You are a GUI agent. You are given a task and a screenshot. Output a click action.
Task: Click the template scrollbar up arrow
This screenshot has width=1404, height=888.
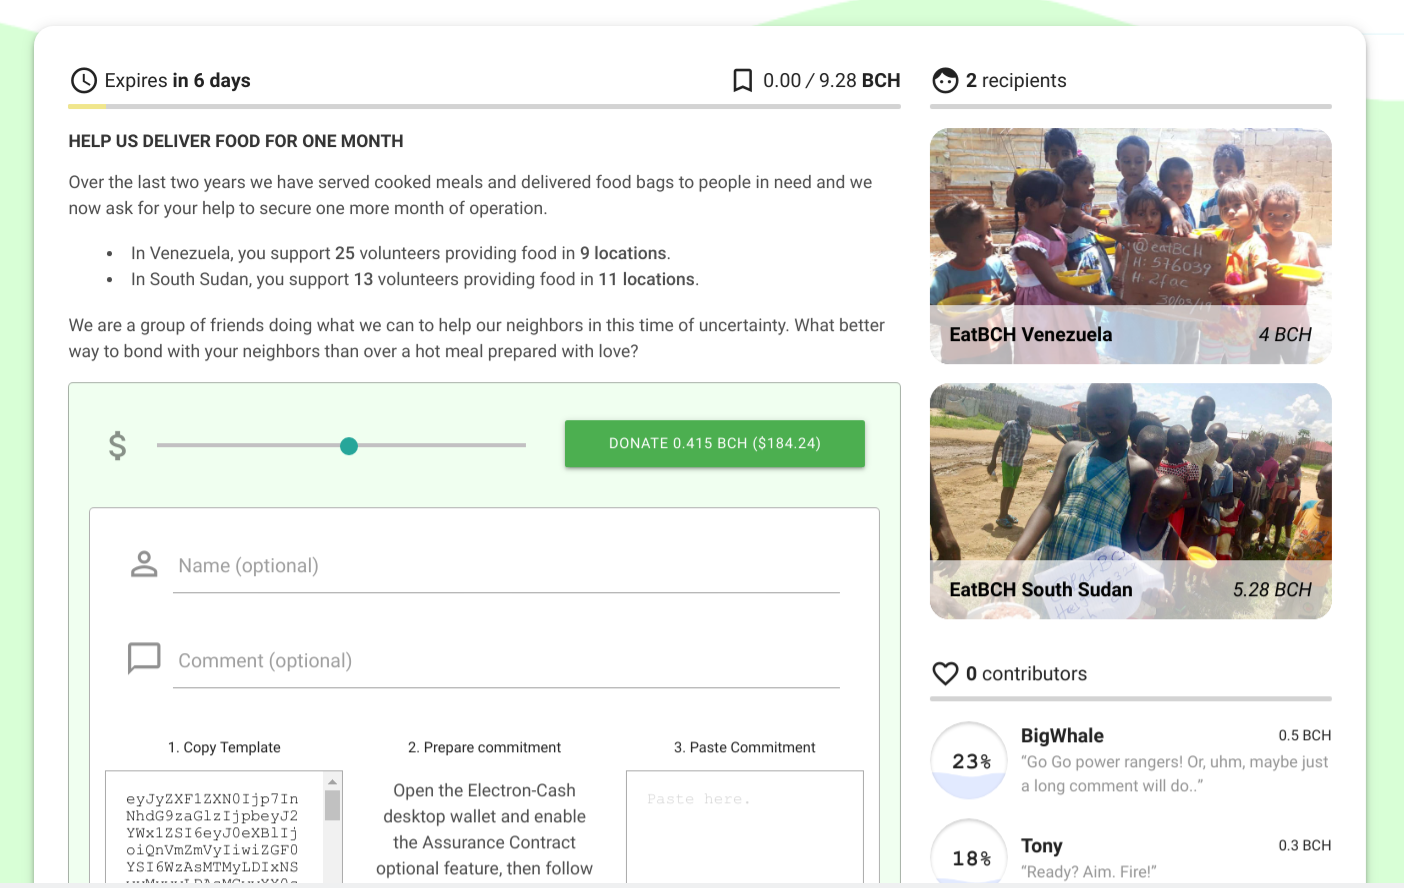332,782
